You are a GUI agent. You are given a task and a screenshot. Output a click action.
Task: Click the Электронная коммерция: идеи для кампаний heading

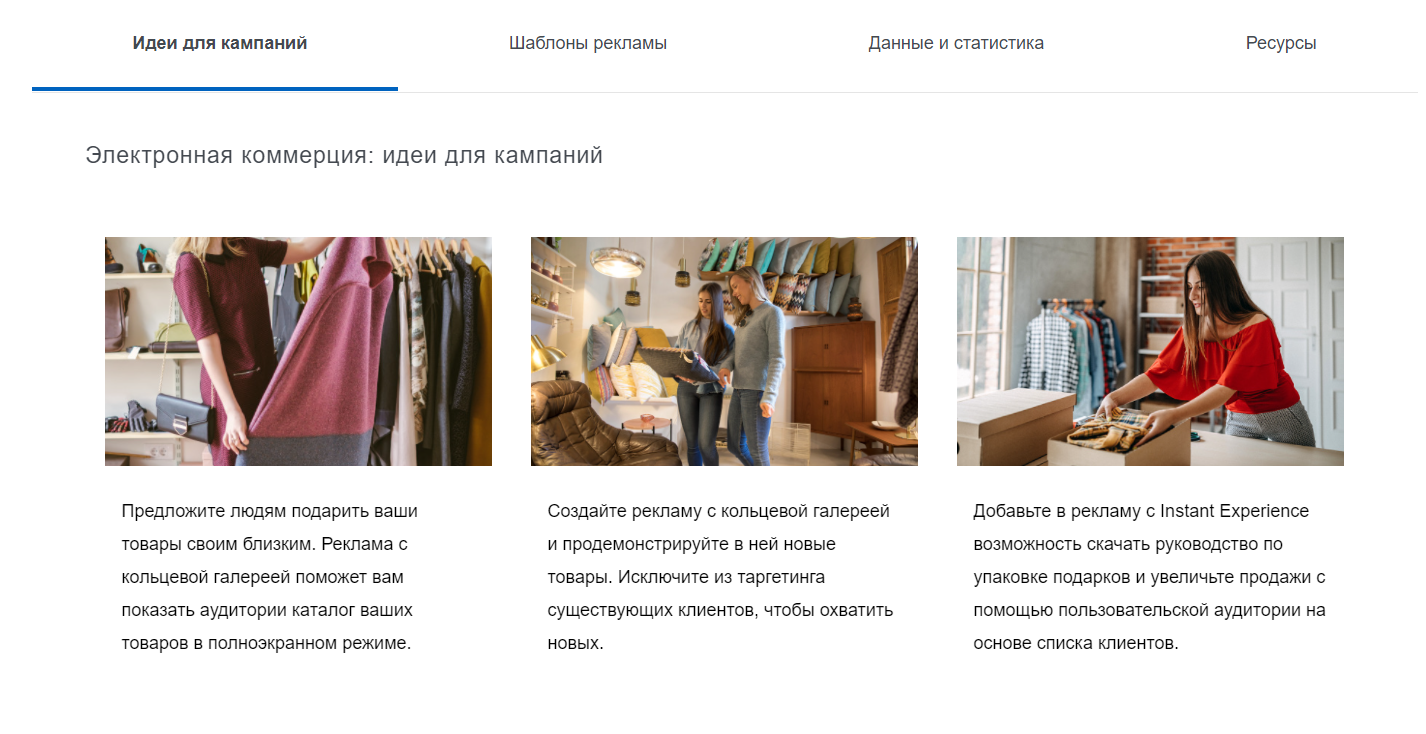pos(344,156)
